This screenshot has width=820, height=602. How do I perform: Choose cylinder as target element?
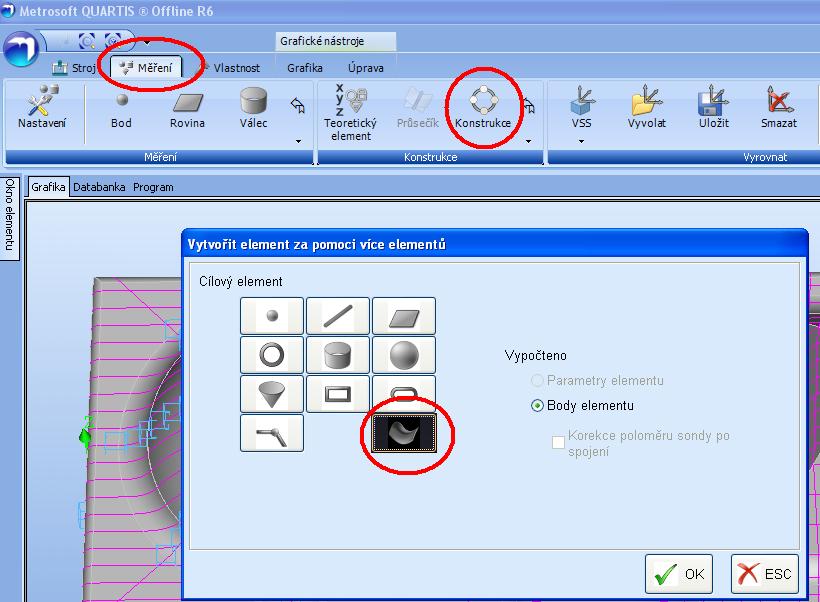tap(338, 355)
